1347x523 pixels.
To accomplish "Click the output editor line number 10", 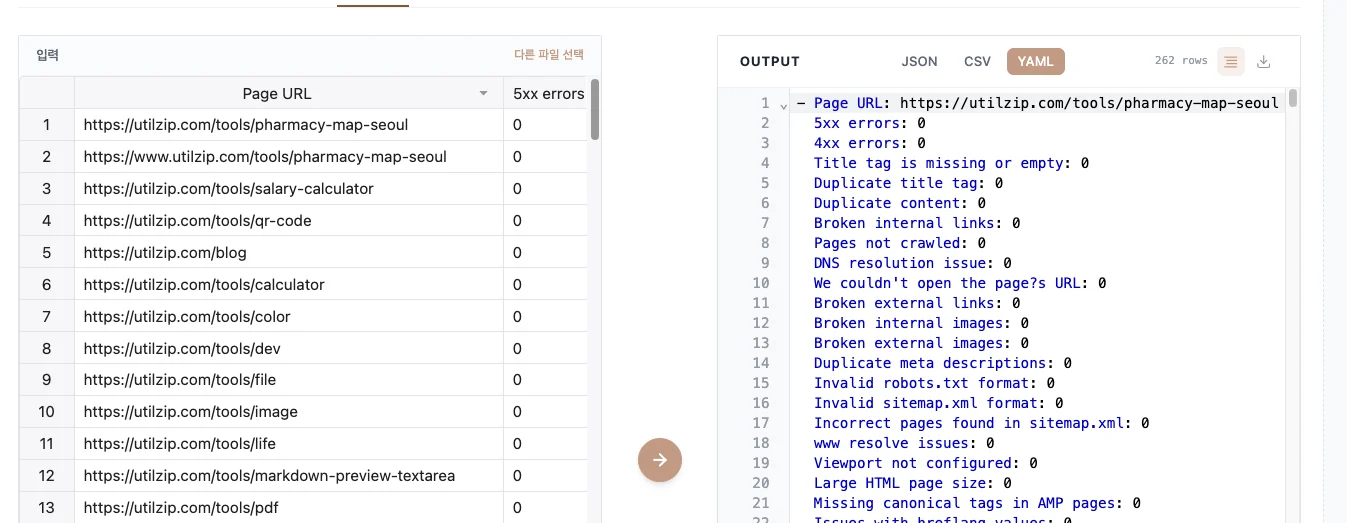I will click(x=761, y=283).
